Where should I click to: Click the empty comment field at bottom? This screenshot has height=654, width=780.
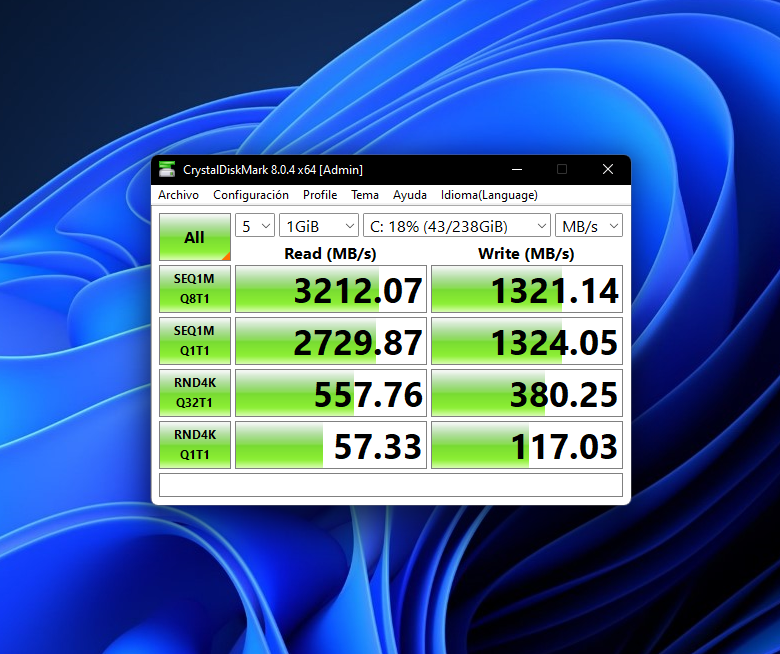390,485
